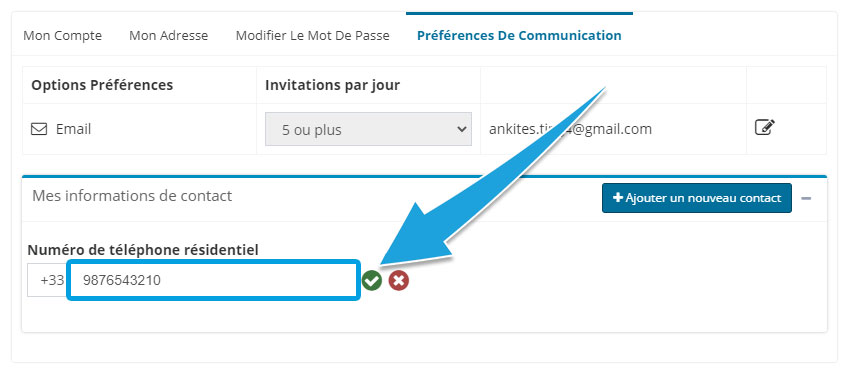Collapse the Mes informations de contact panel
853x371 pixels.
(806, 199)
